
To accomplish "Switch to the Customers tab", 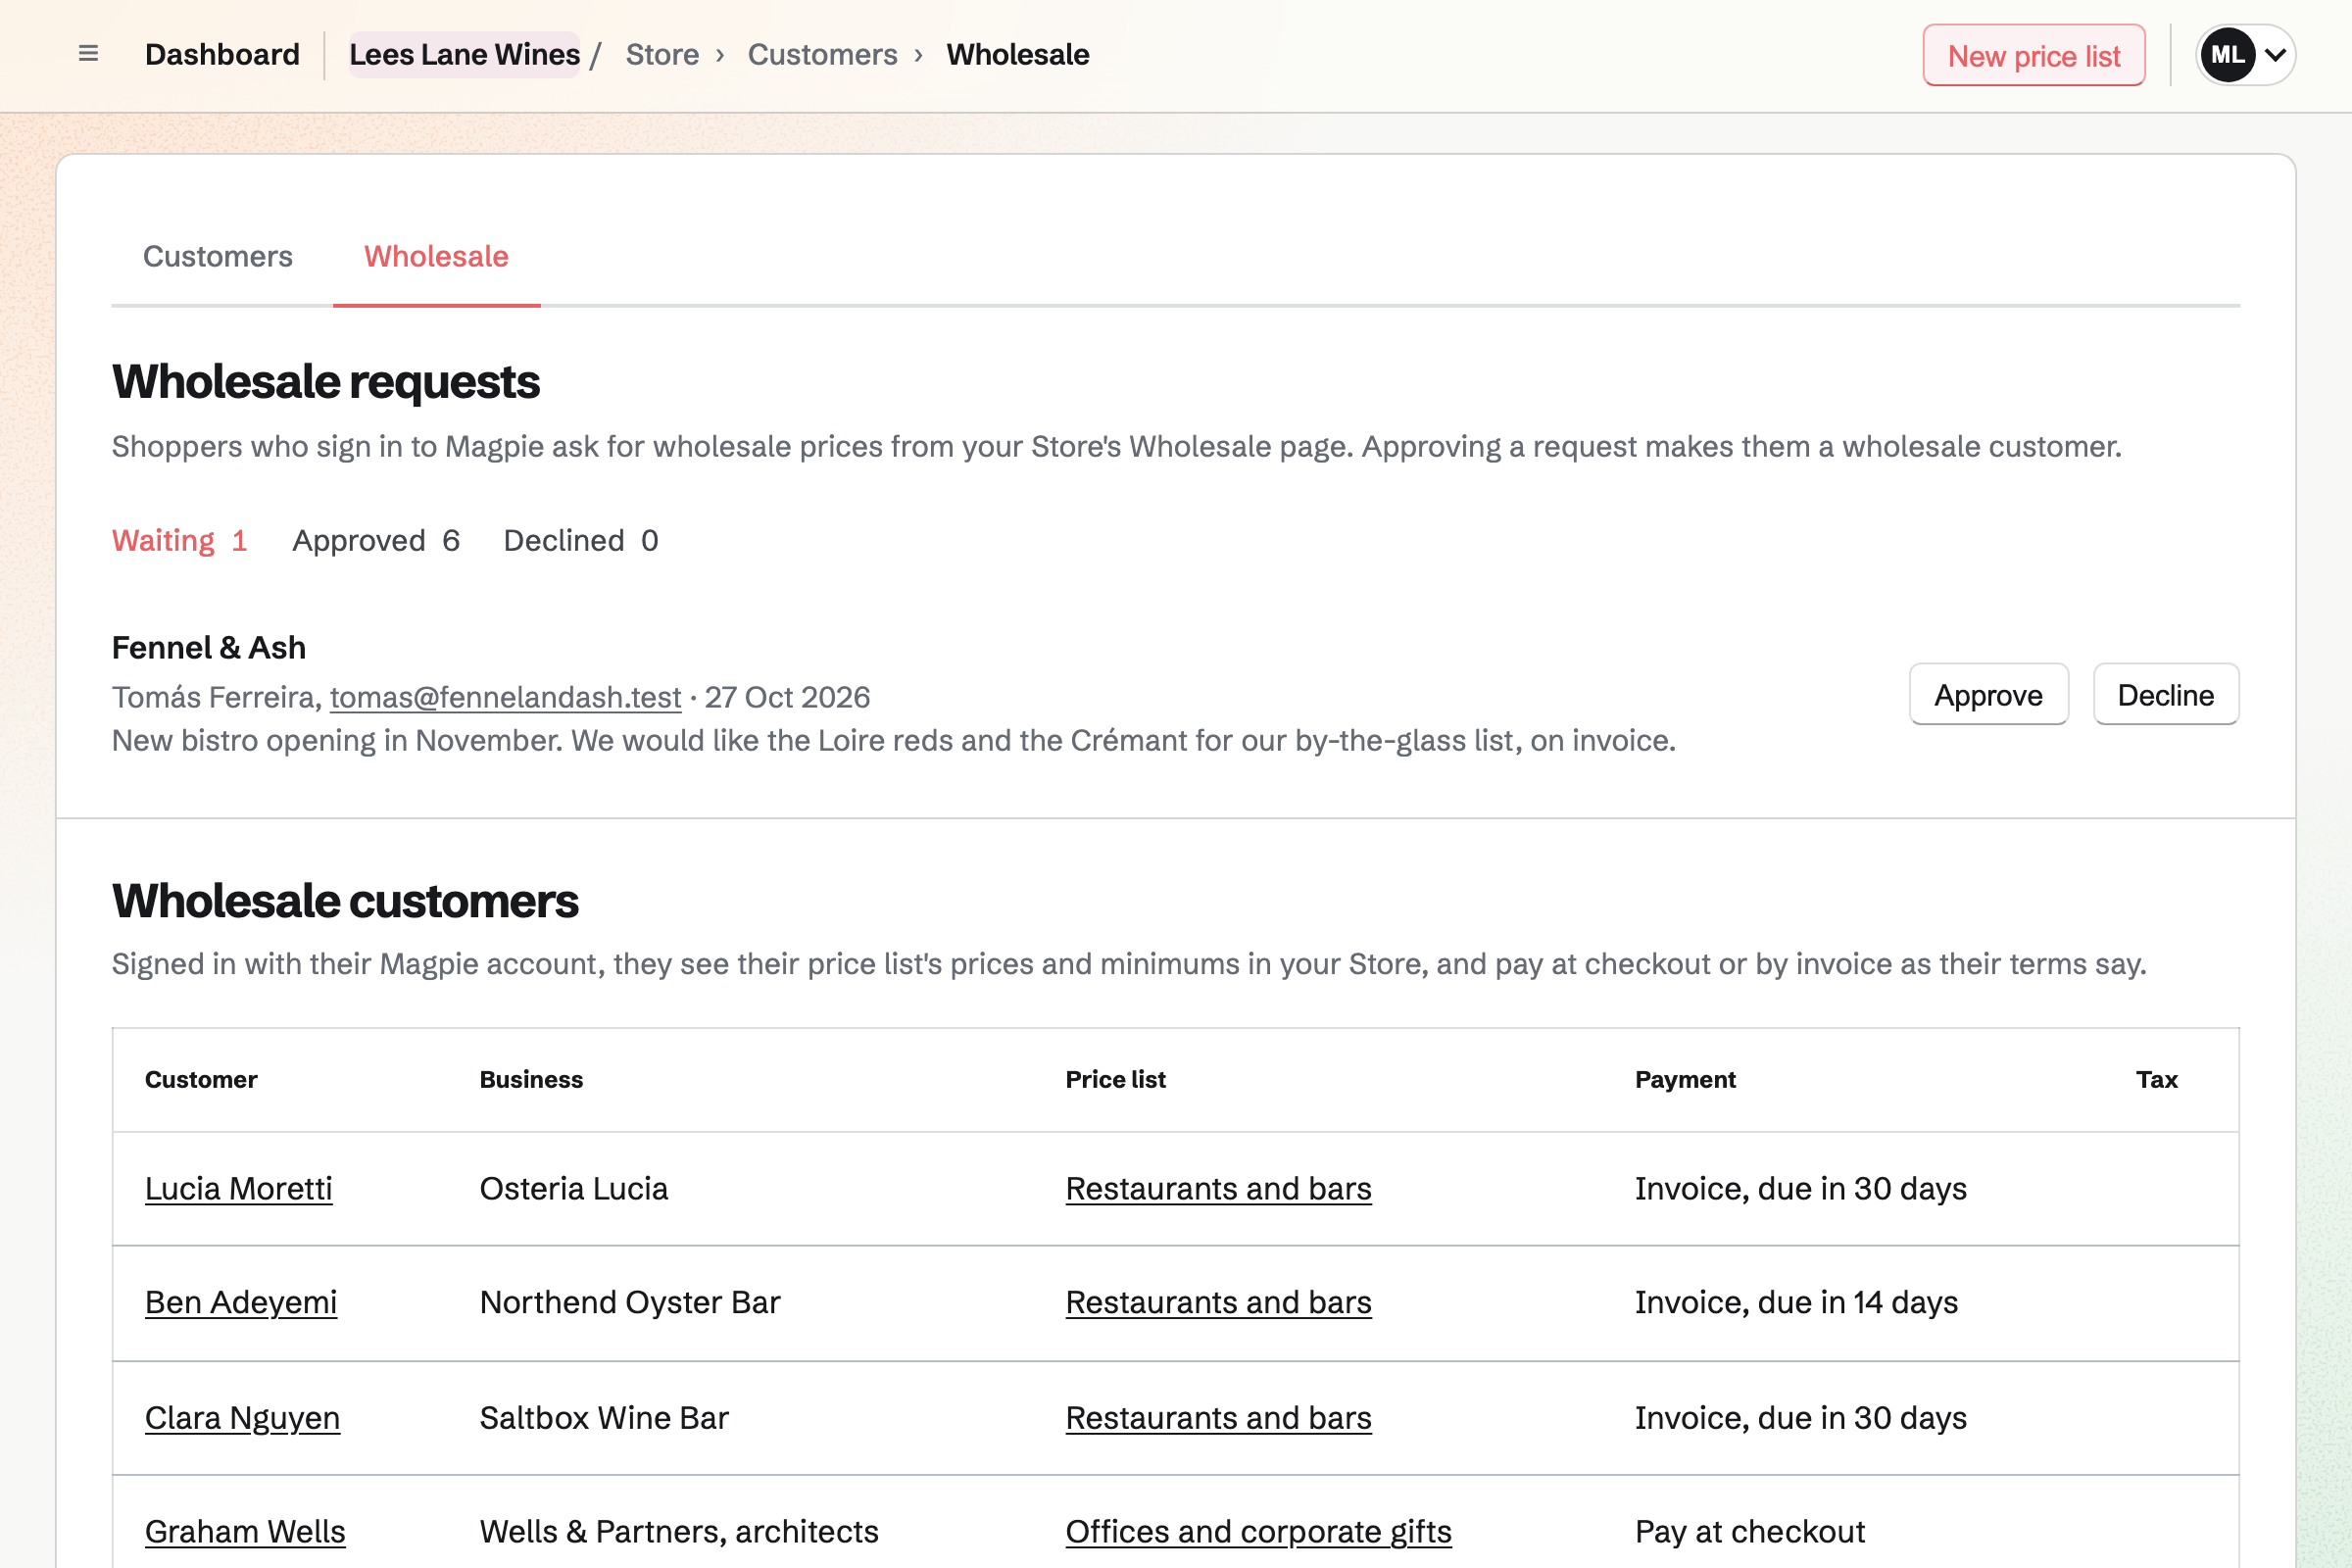I will coord(218,257).
